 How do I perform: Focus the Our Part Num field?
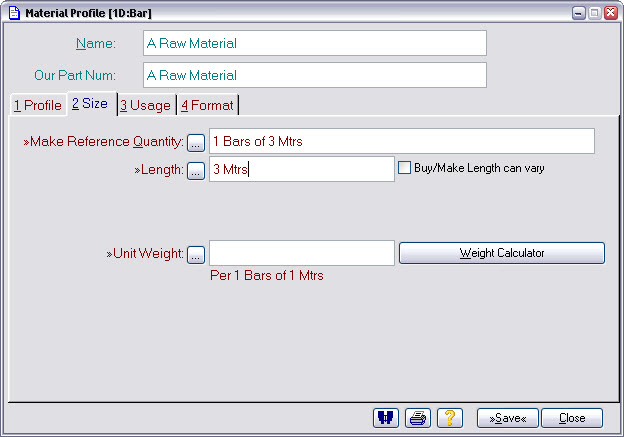click(x=315, y=75)
